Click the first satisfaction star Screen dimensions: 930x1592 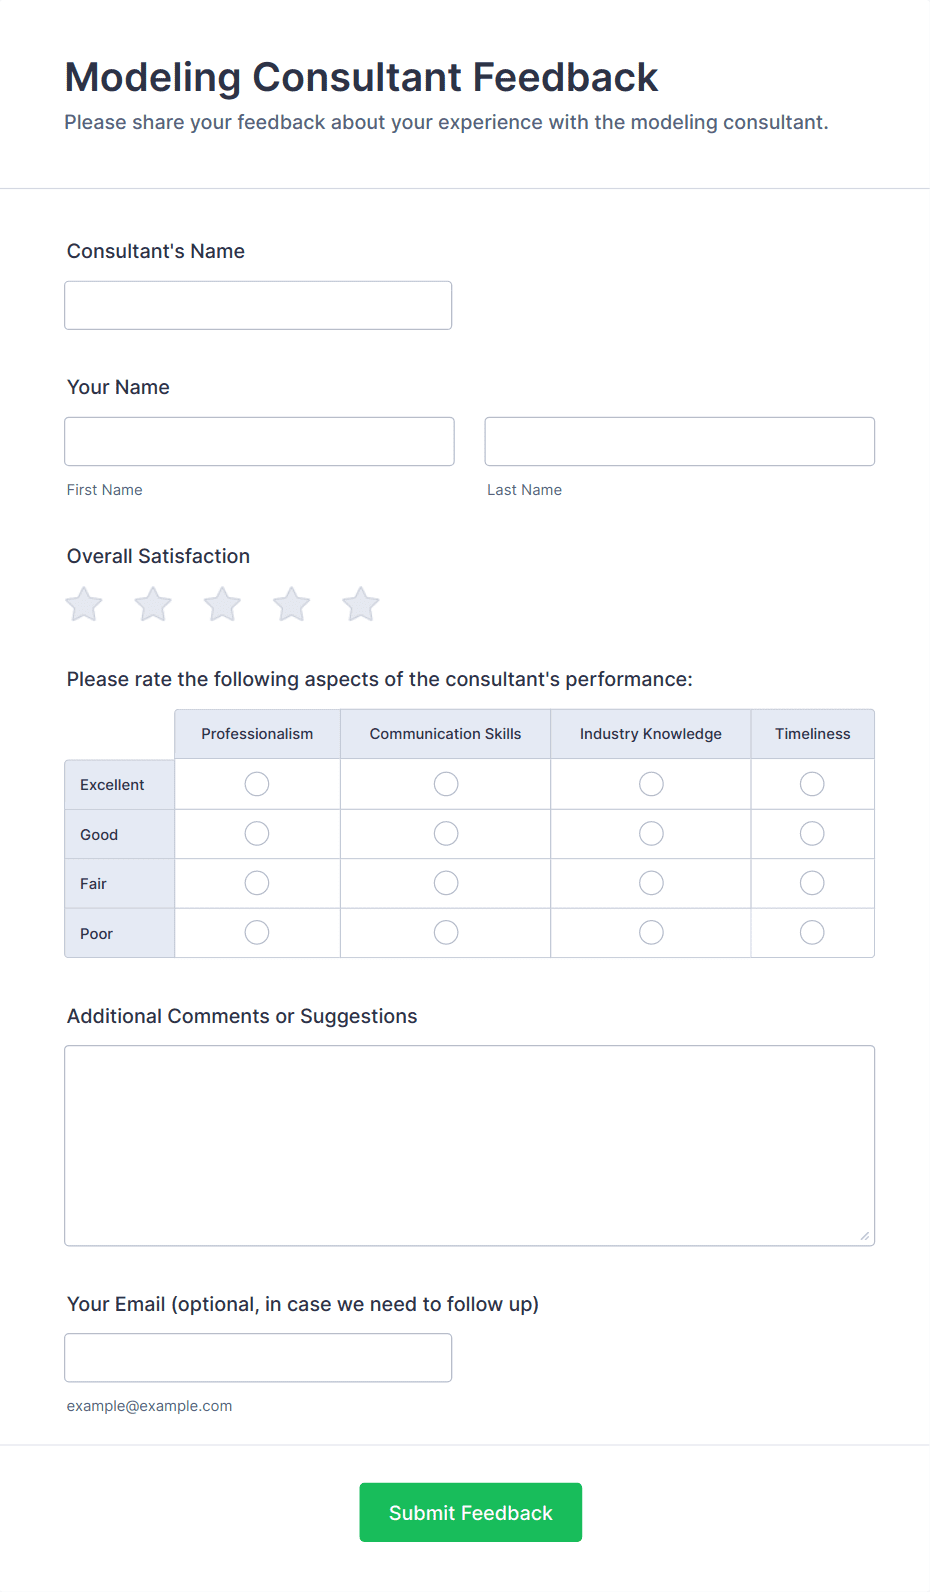pos(84,605)
